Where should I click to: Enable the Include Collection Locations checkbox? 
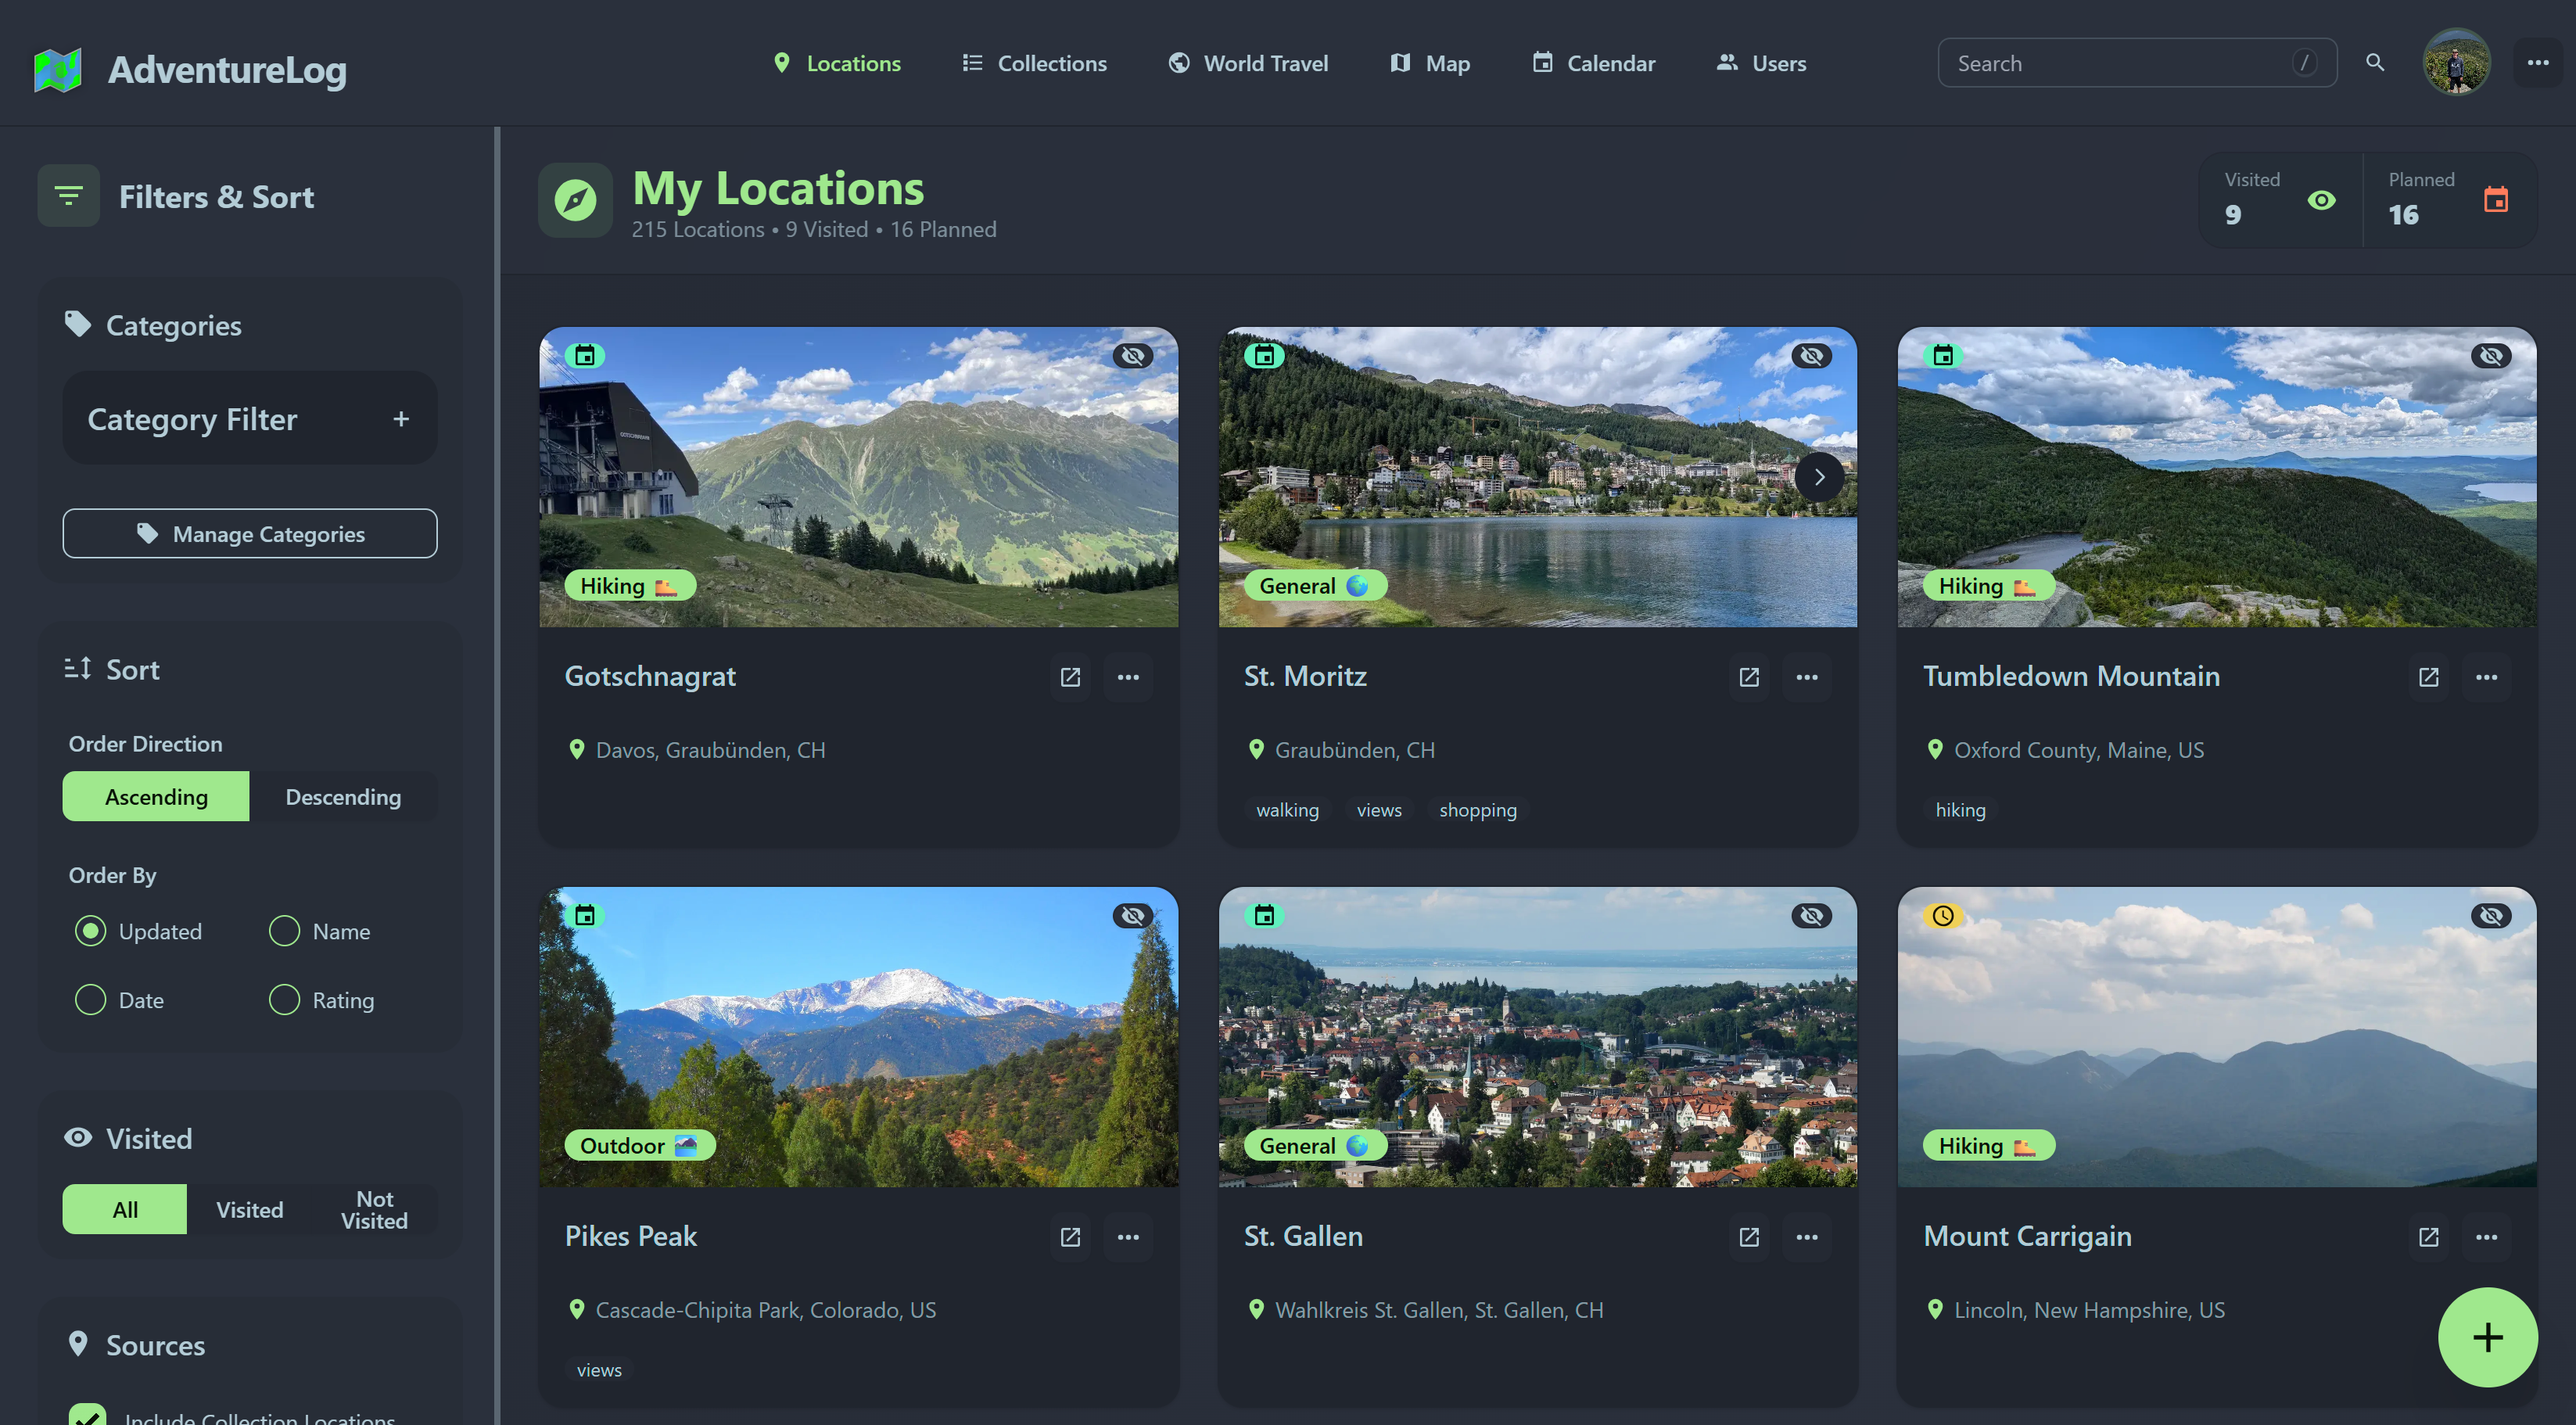pos(89,1413)
